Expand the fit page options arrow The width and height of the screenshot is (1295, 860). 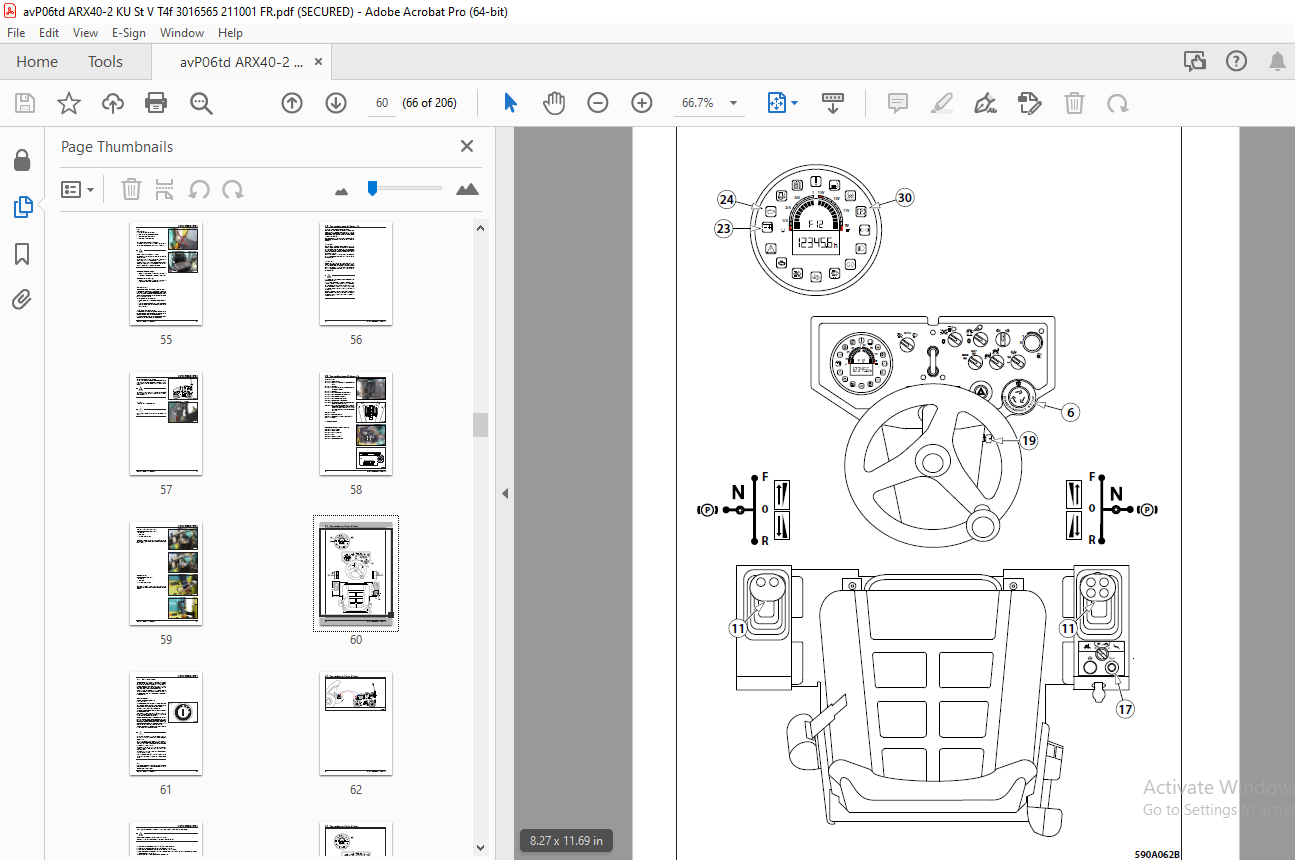coord(795,103)
